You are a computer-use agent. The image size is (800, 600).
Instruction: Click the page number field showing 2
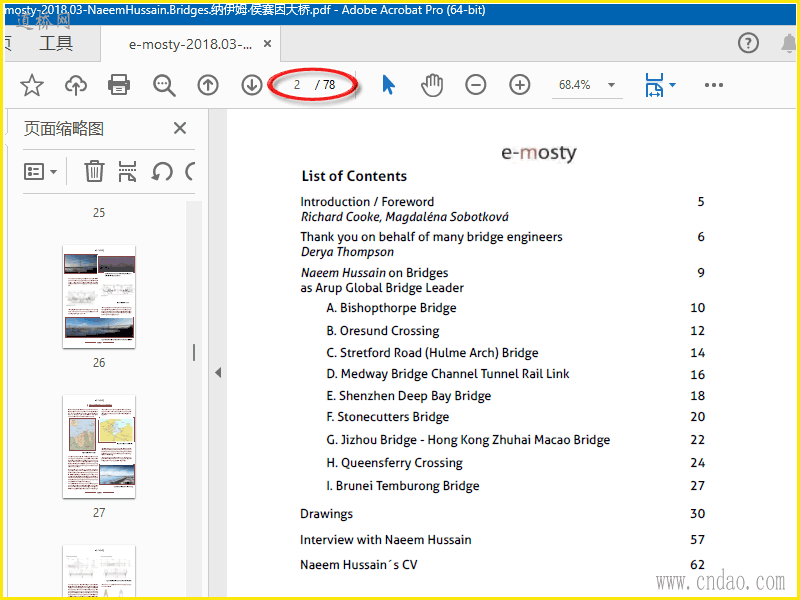[x=297, y=85]
